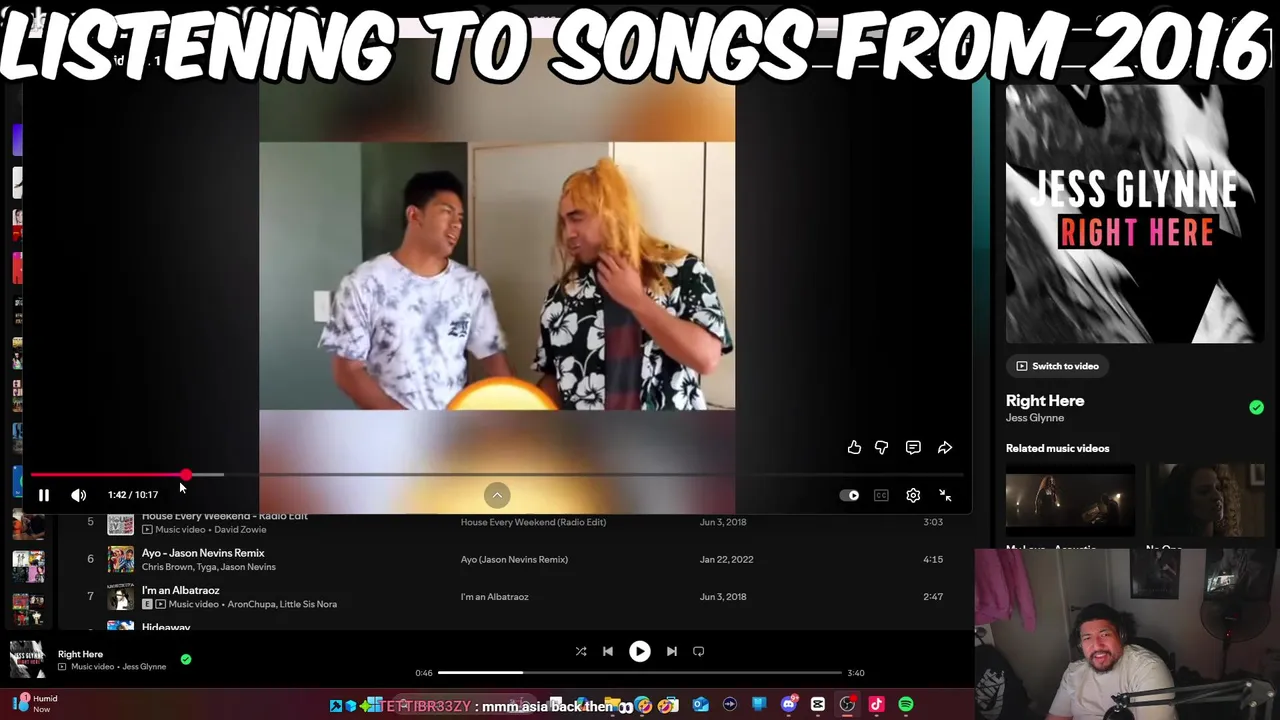Click the now playing album cover thumbnail
1280x720 pixels.
click(27, 659)
